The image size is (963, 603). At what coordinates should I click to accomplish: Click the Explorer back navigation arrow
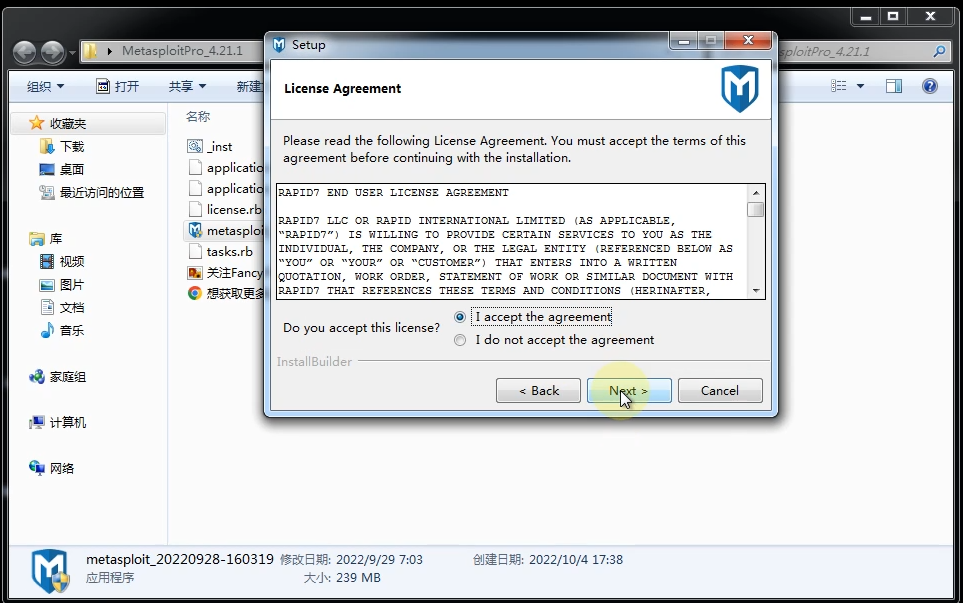(25, 52)
